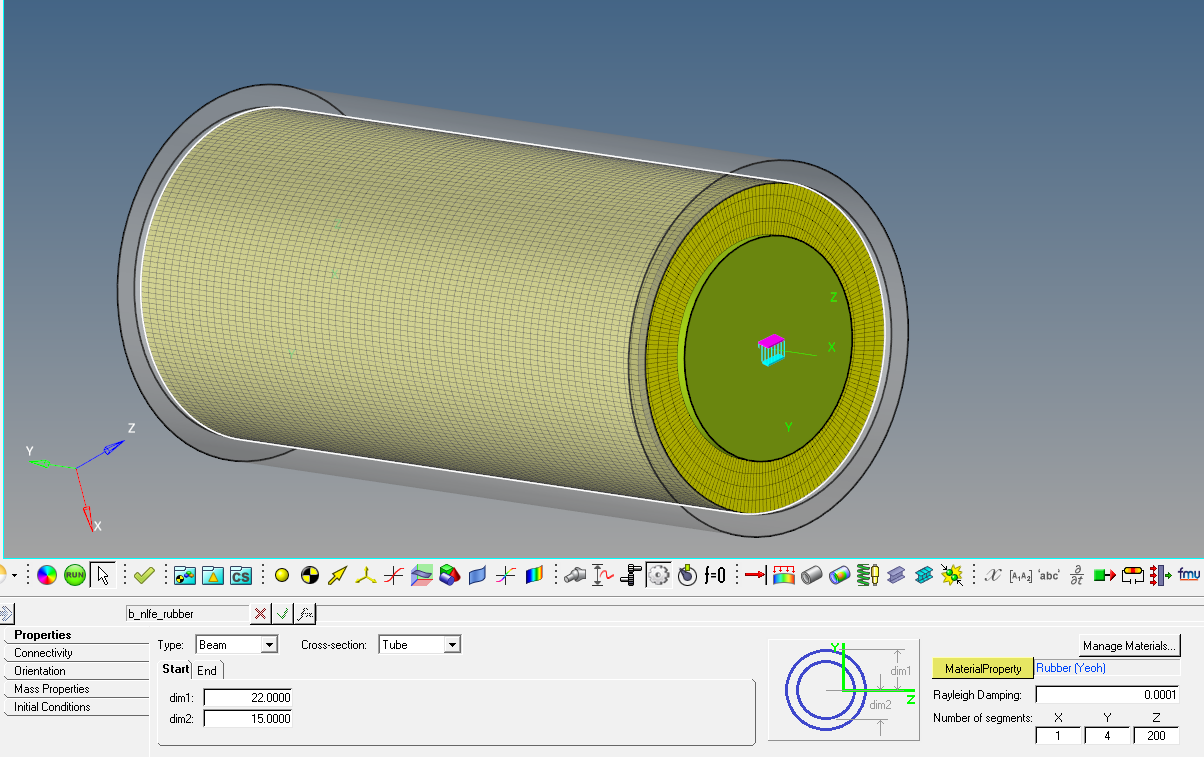Open the Orientation section
Viewport: 1204px width, 757px height.
(40, 671)
